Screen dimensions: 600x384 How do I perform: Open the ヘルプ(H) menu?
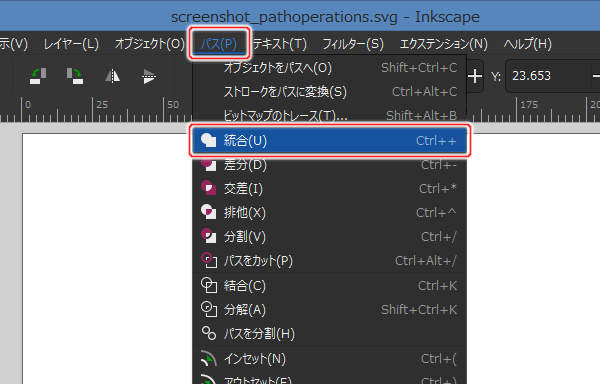coord(528,44)
